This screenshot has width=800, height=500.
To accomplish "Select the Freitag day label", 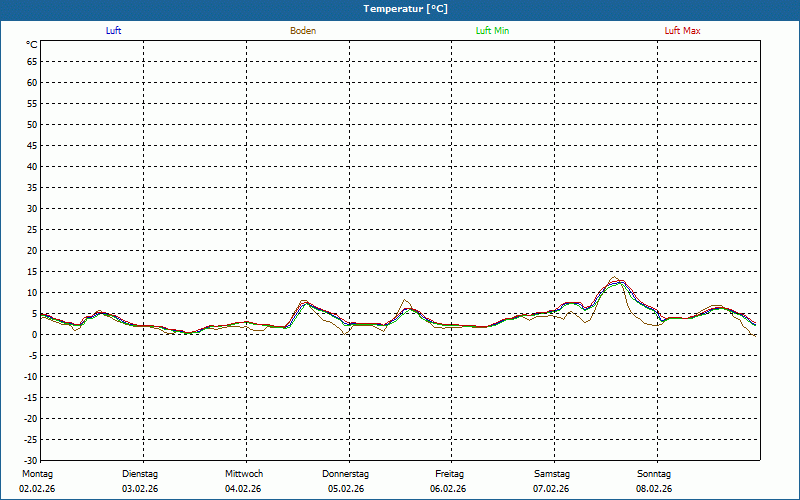I will pos(449,474).
